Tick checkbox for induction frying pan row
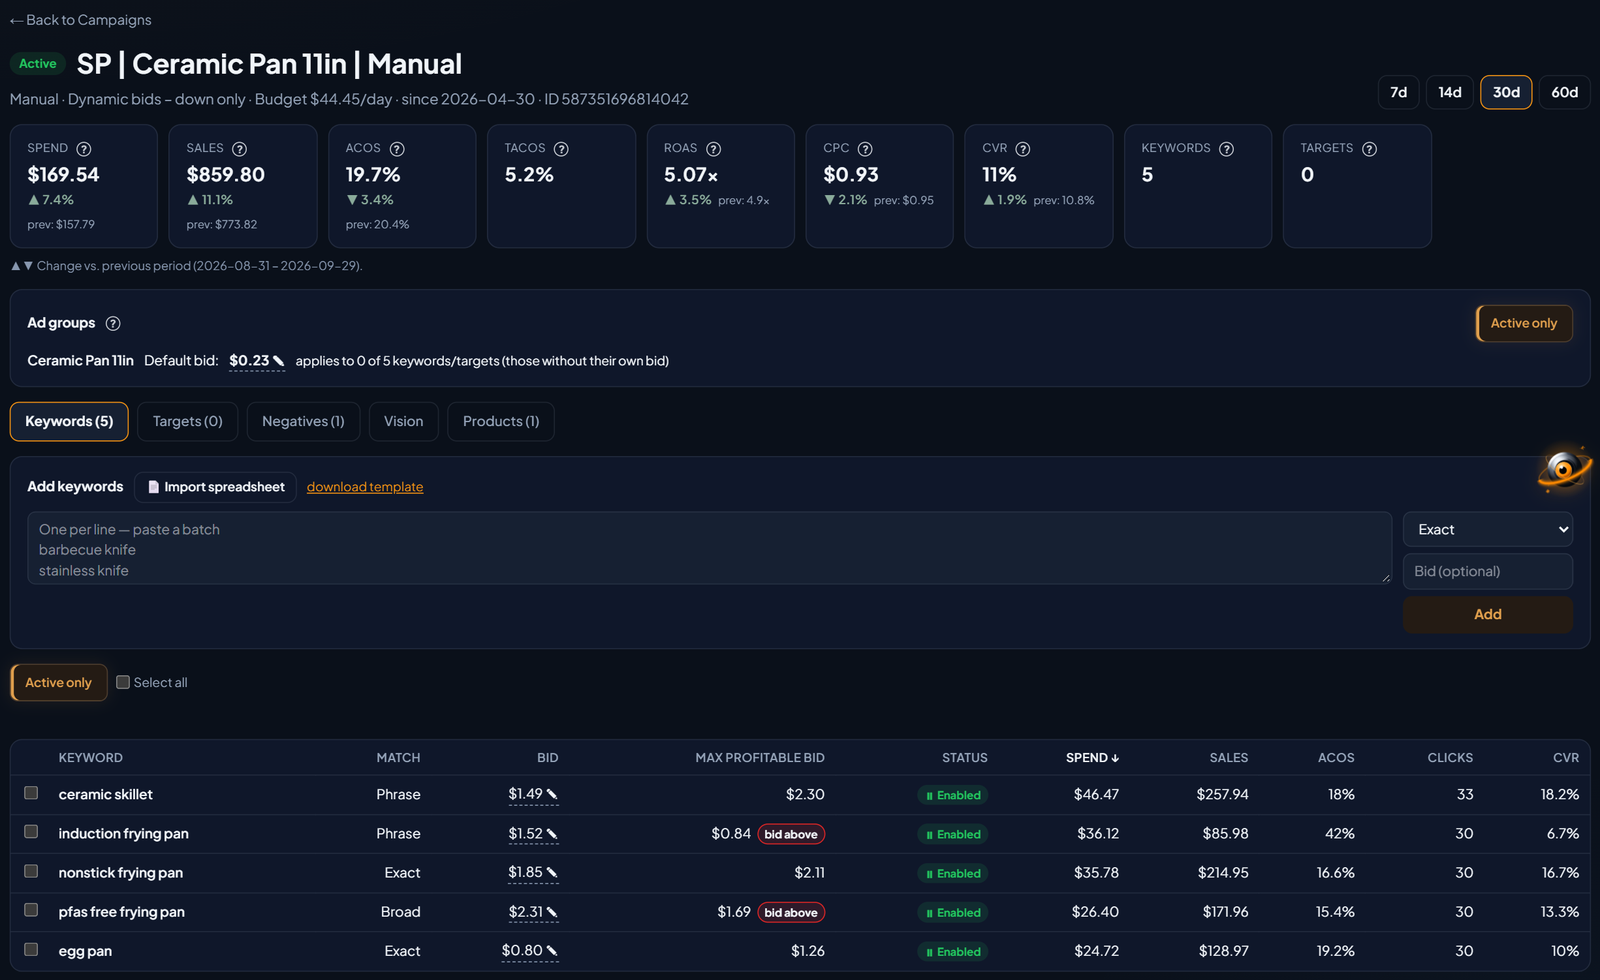This screenshot has width=1600, height=980. 31,832
